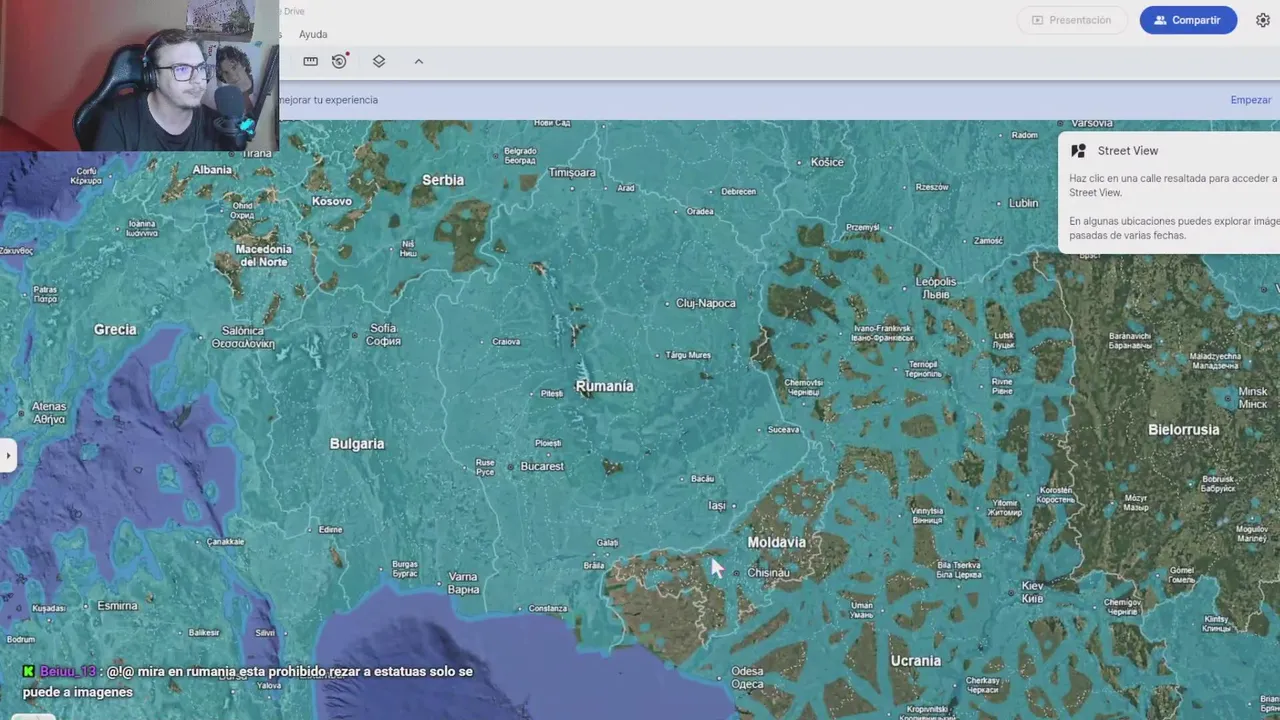
Task: Click the streamer webcam overlay
Action: tap(139, 75)
